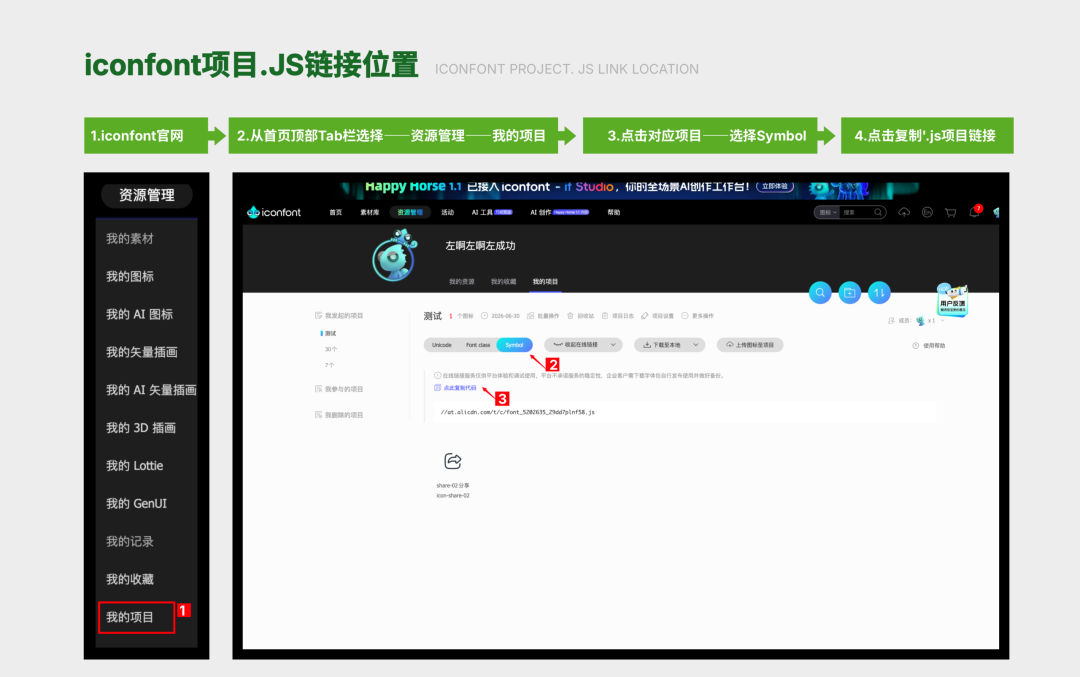The image size is (1080, 677).
Task: Click the iconfont logo
Action: [x=274, y=212]
